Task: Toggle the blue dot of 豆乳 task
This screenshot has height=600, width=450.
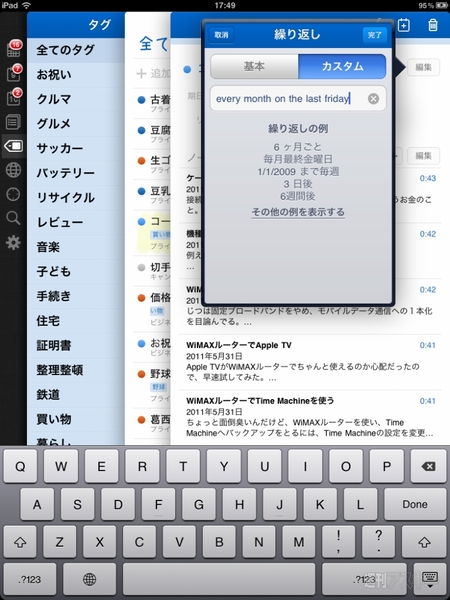Action: click(141, 191)
